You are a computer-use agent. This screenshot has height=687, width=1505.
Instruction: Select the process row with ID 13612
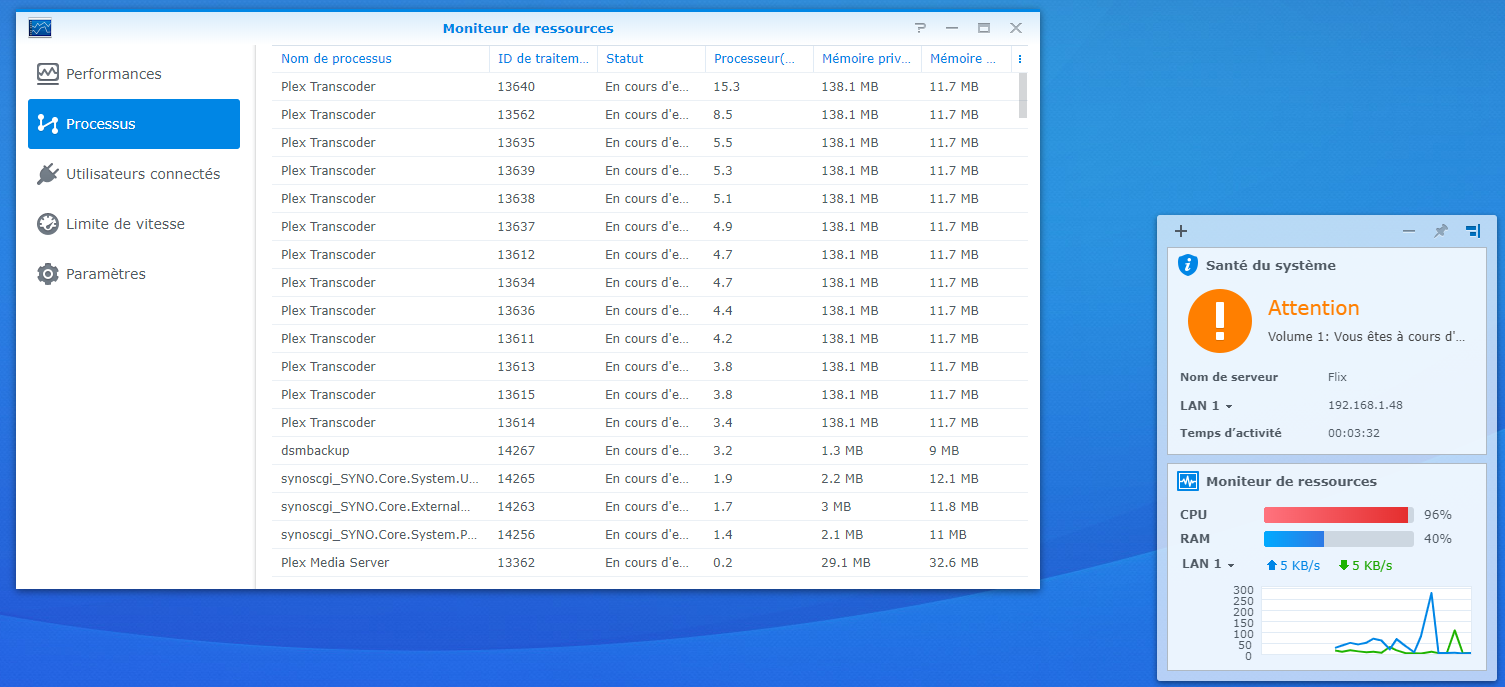(x=650, y=255)
